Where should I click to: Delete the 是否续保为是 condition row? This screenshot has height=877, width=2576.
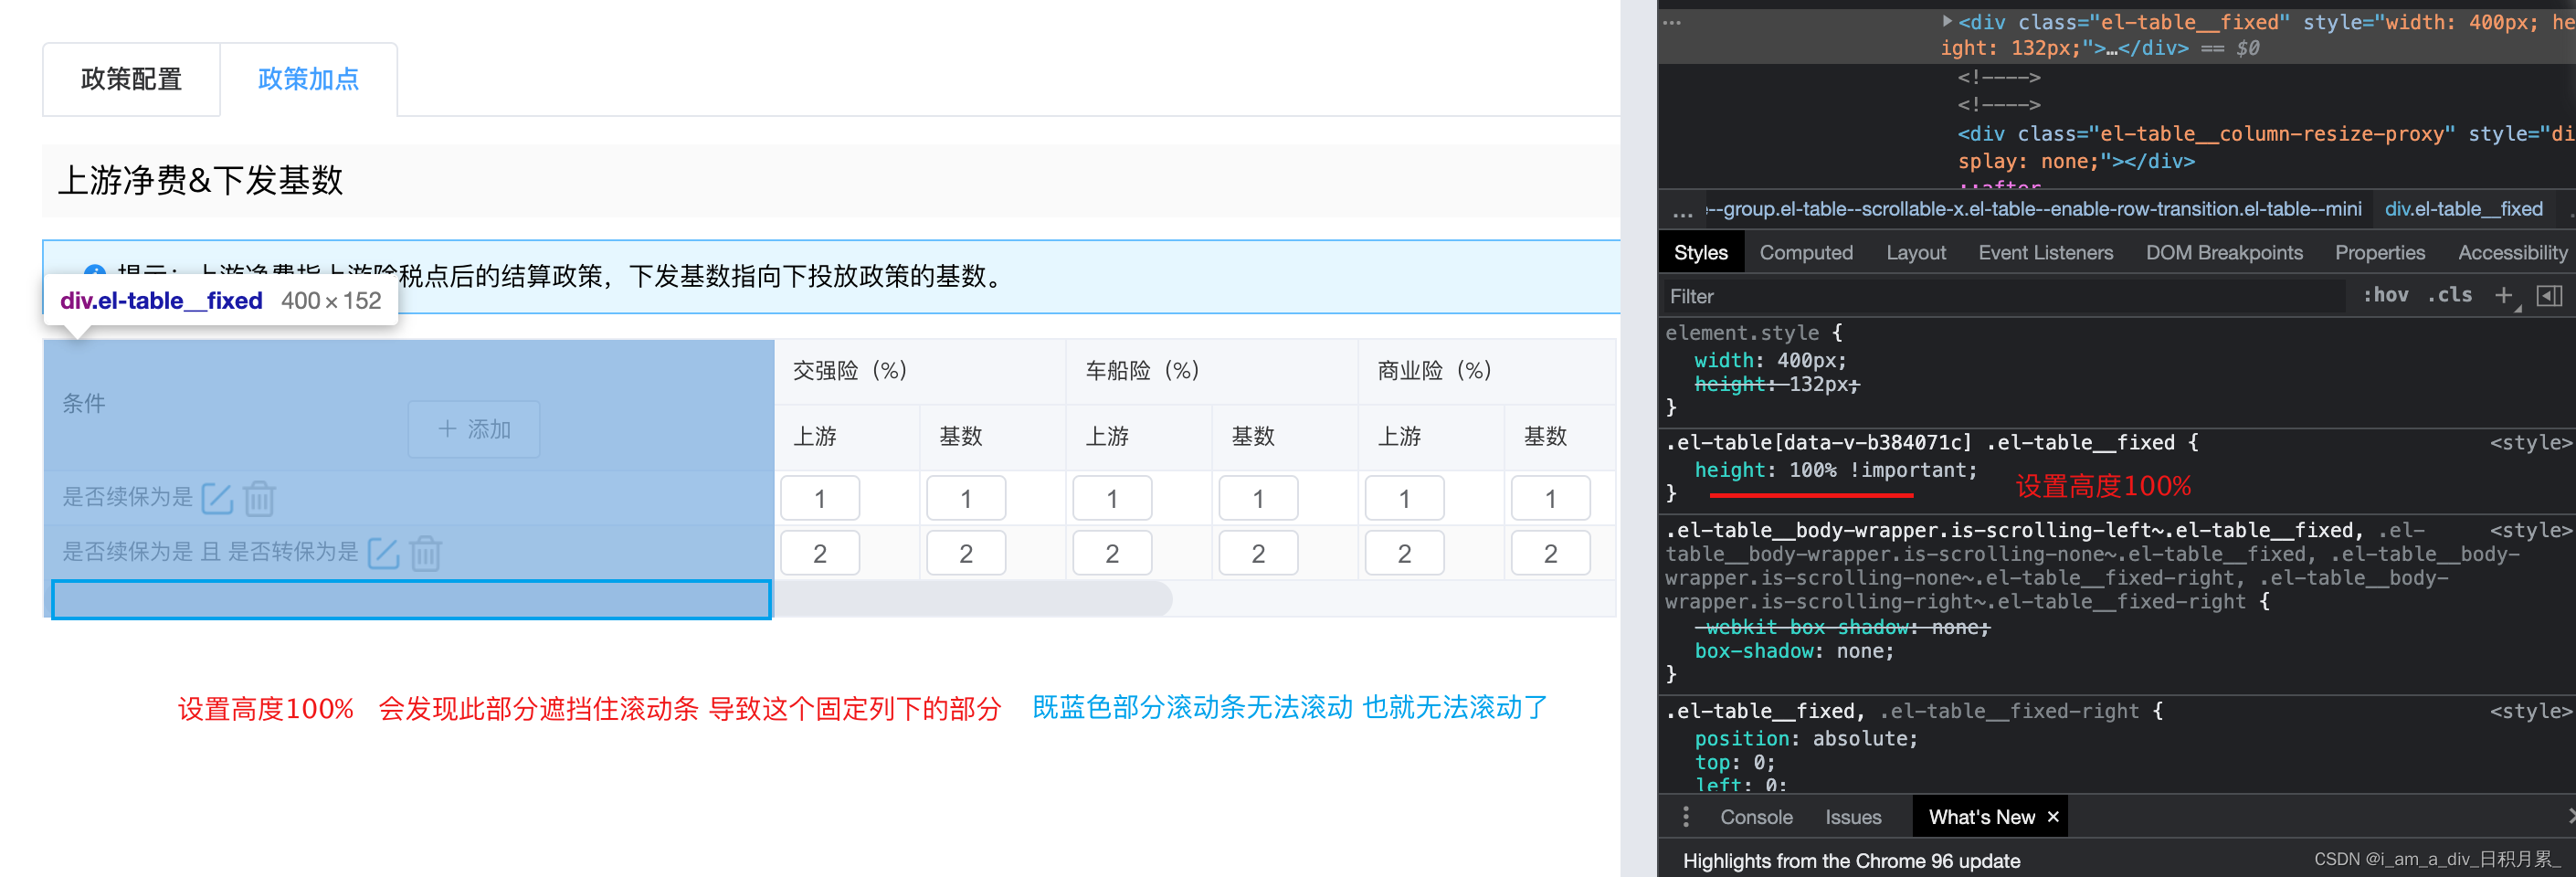pyautogui.click(x=259, y=498)
